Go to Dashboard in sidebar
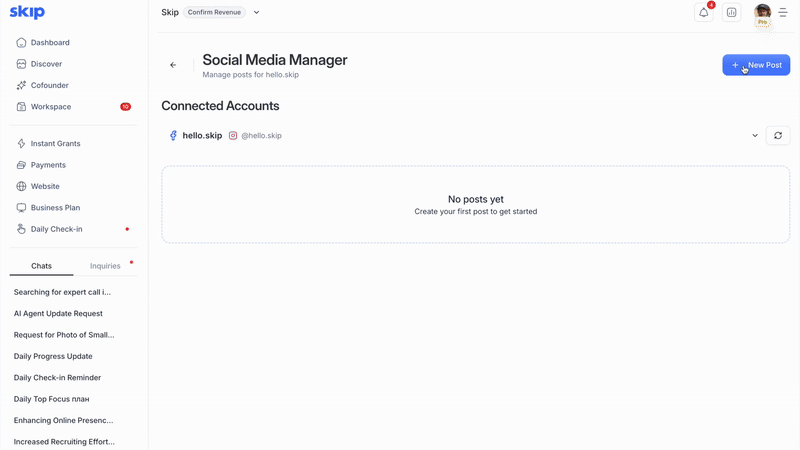Image resolution: width=800 pixels, height=450 pixels. click(x=50, y=43)
